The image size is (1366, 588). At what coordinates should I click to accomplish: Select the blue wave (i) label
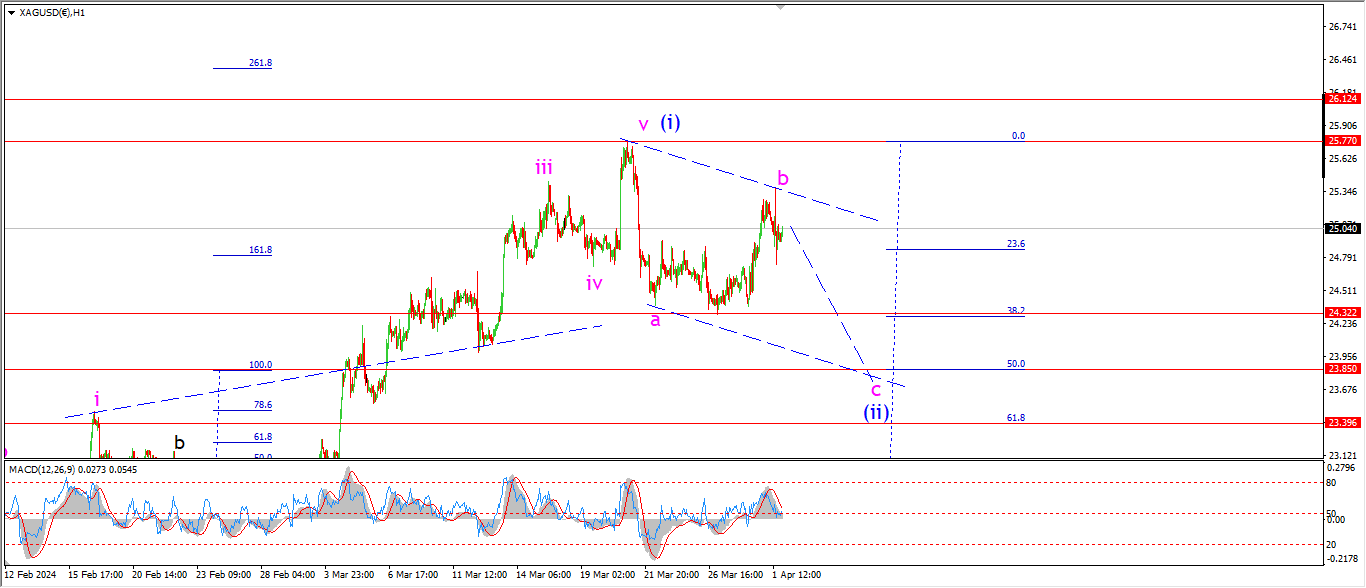(x=670, y=123)
